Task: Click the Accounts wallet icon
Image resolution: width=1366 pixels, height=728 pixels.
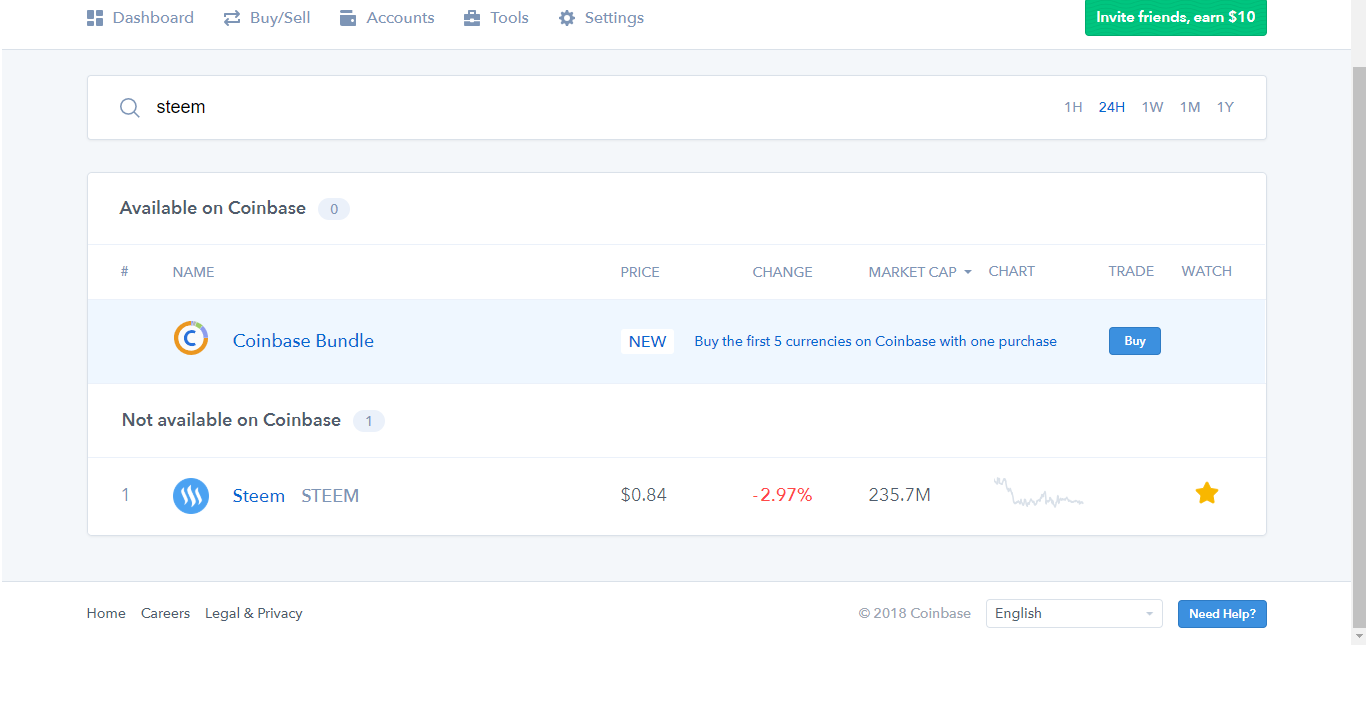Action: [x=348, y=18]
